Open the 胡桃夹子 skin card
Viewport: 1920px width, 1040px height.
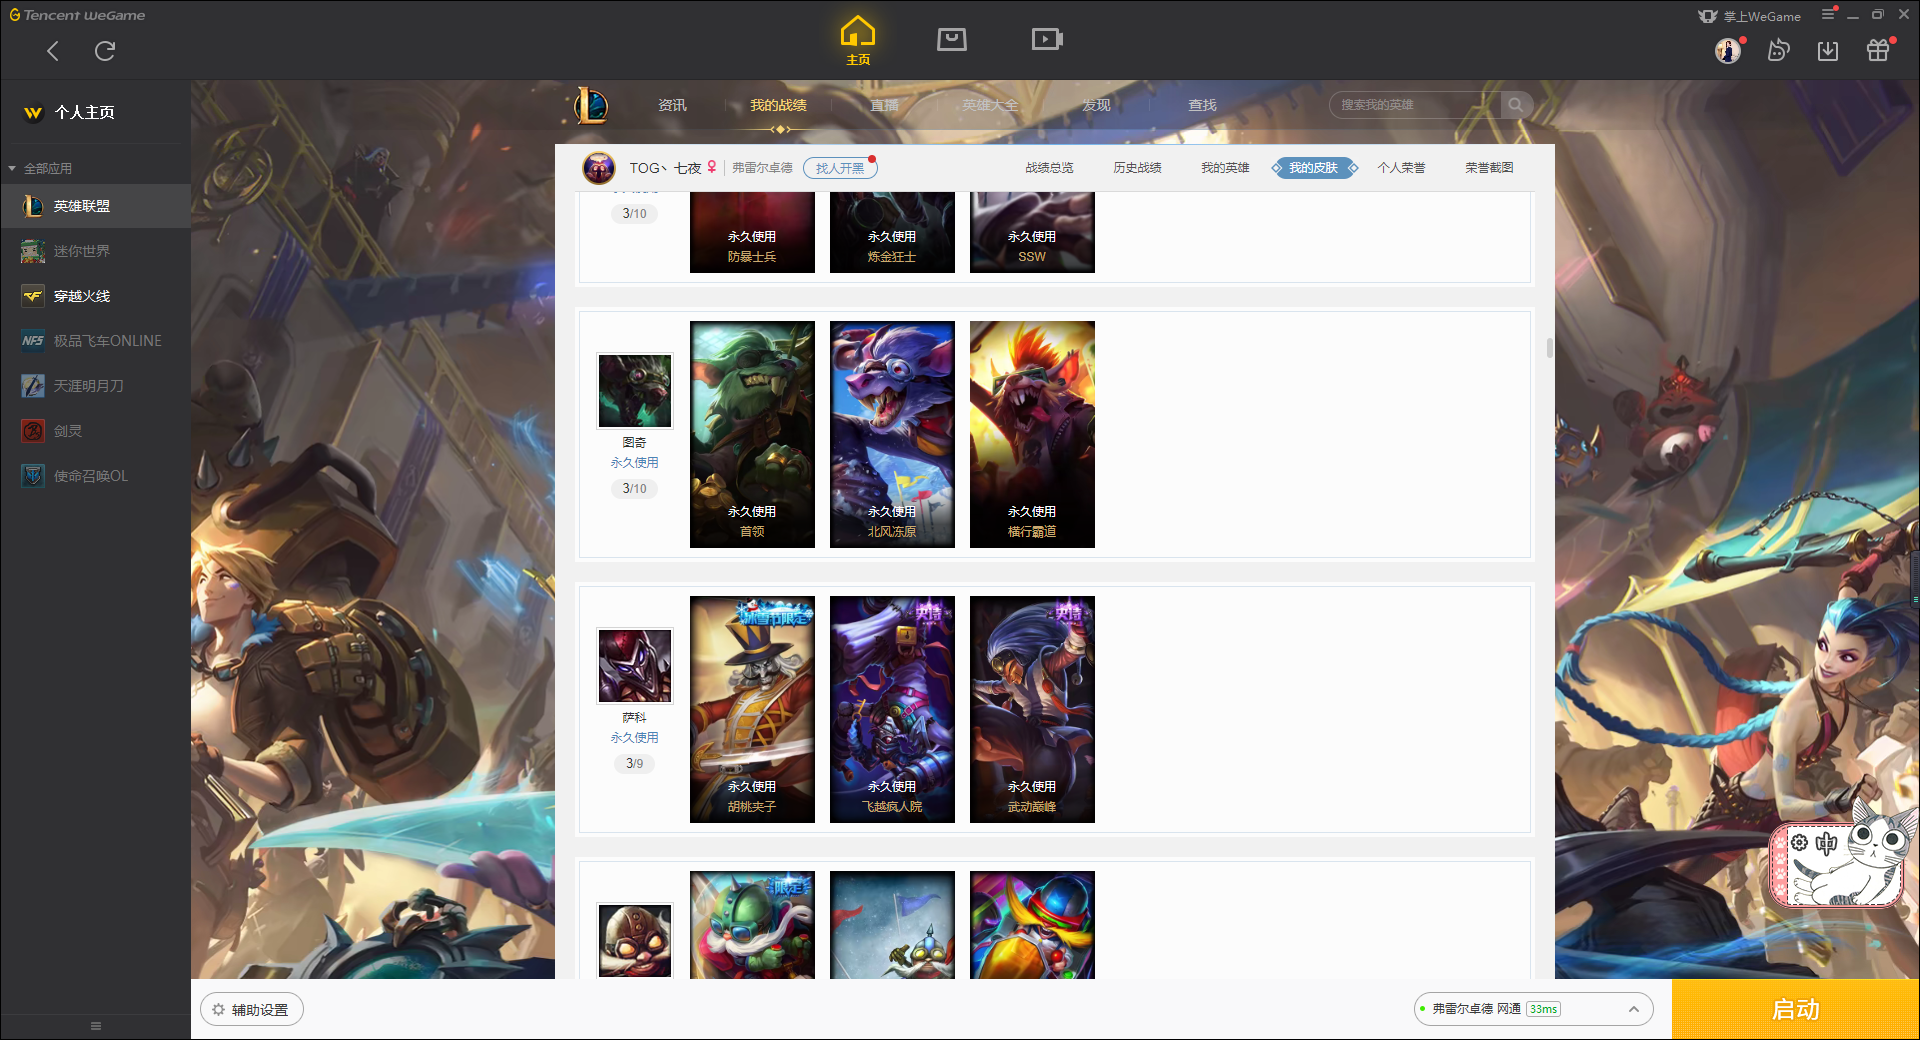coord(752,709)
